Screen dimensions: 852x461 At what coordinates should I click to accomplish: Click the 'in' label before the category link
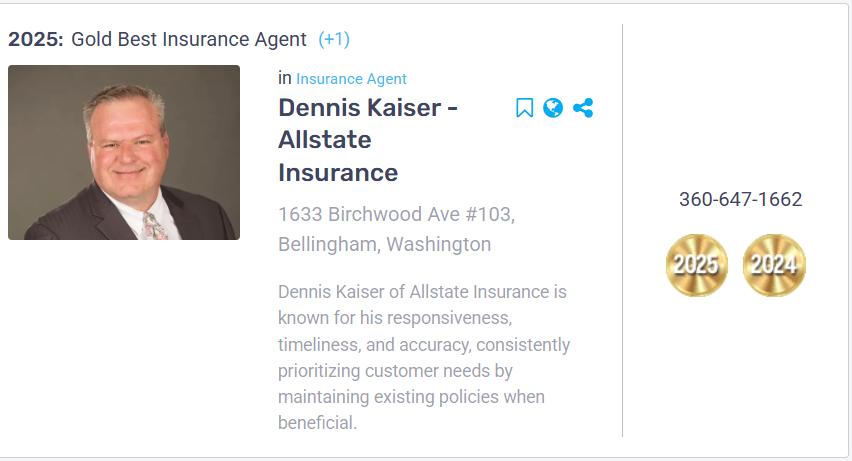(285, 78)
